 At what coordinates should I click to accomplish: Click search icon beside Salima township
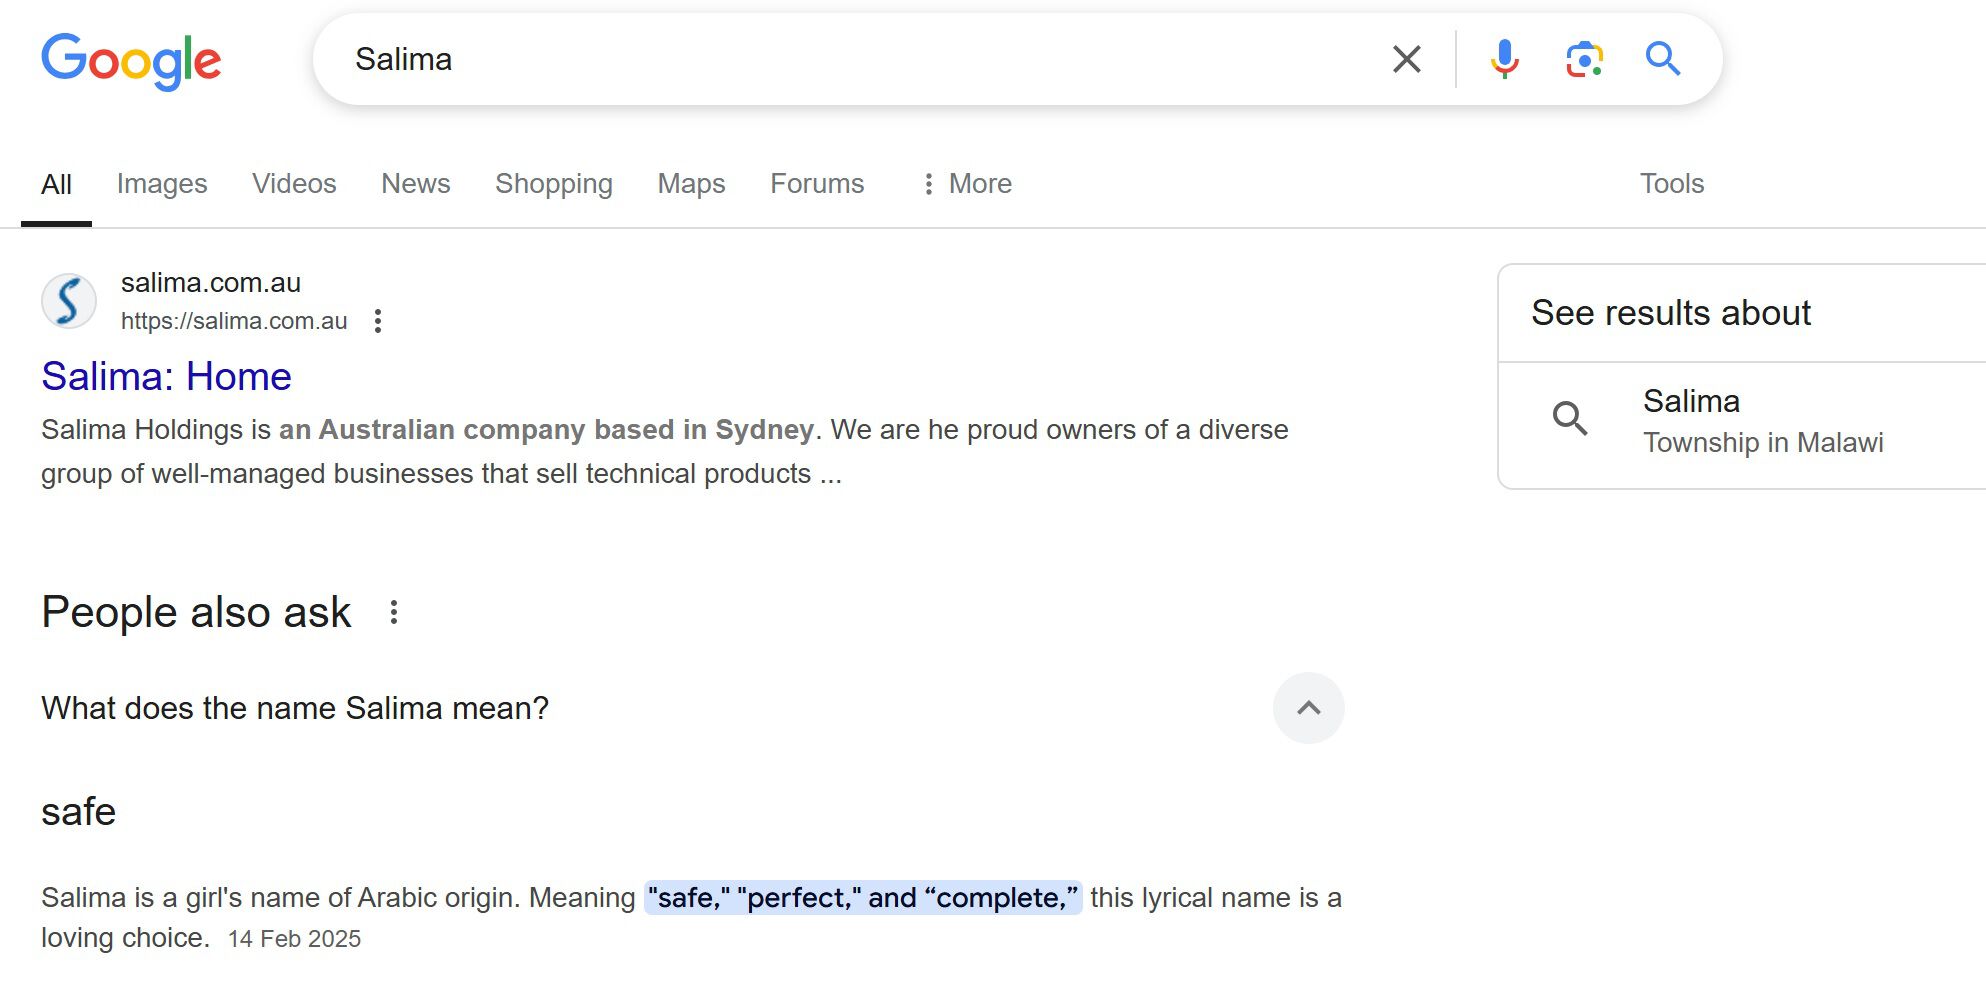pos(1570,418)
